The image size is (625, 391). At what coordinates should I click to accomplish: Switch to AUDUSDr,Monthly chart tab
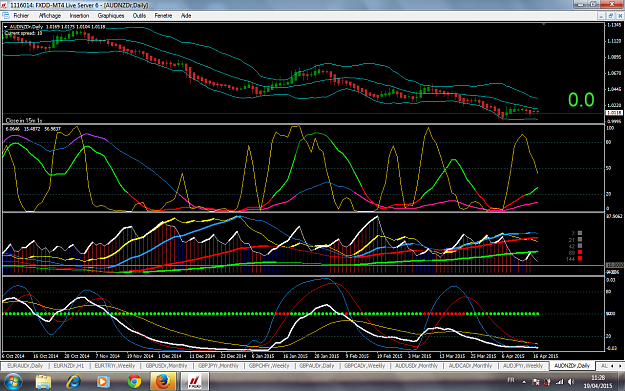click(x=416, y=365)
